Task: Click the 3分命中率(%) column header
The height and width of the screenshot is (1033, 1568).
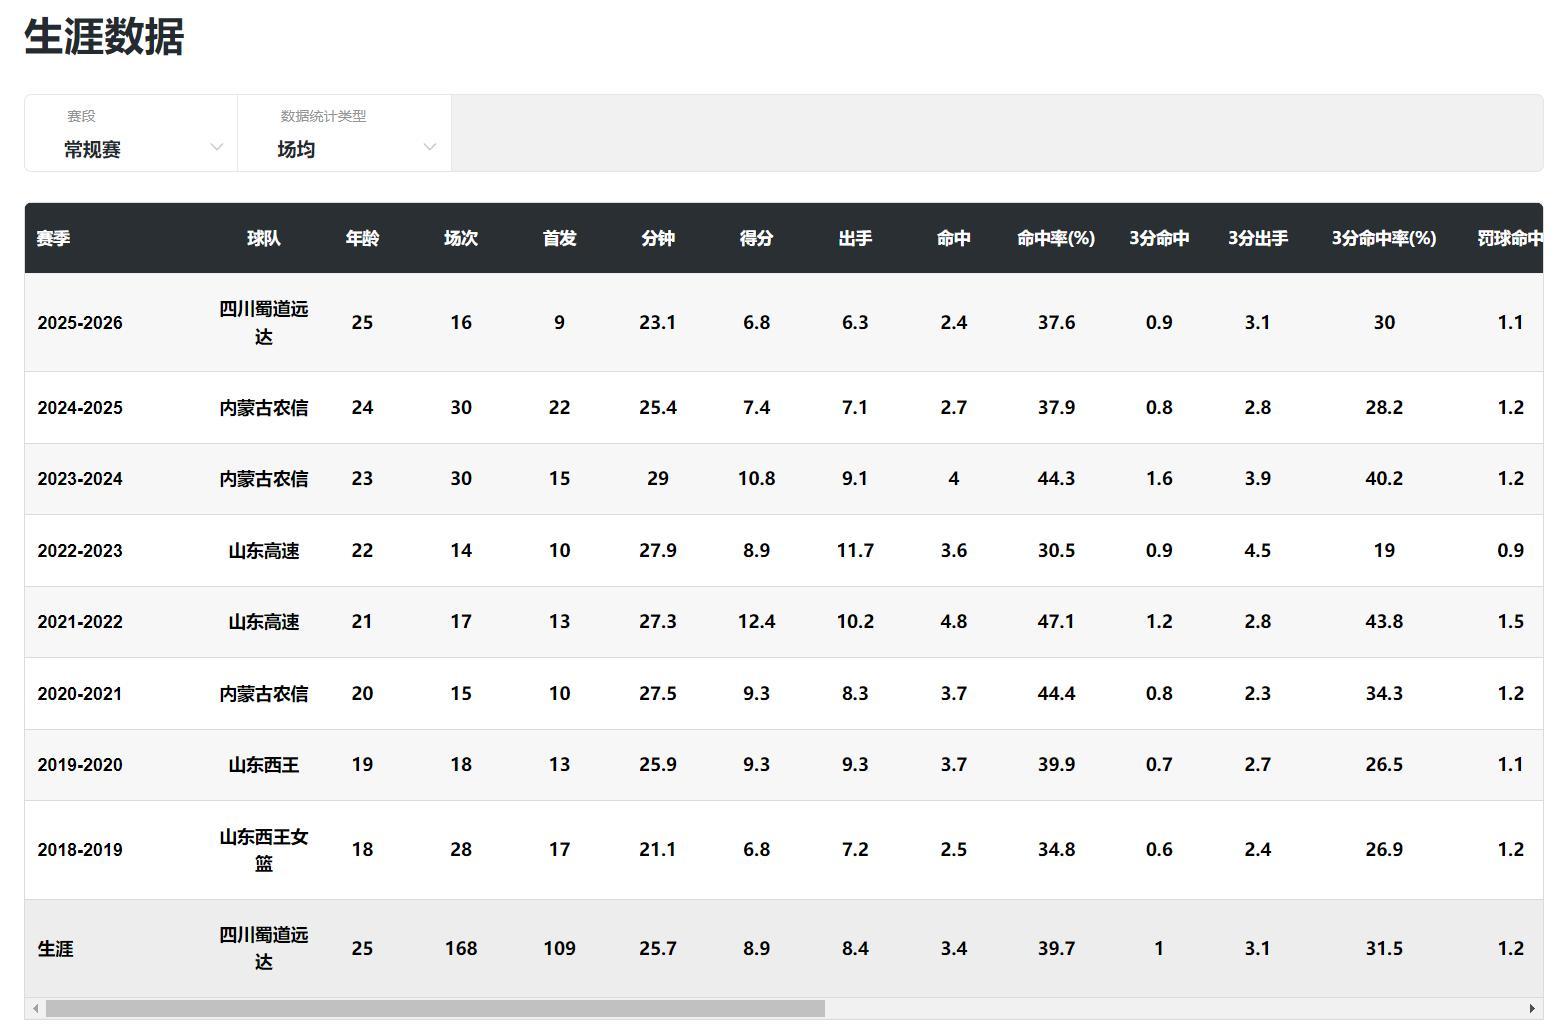Action: point(1384,238)
